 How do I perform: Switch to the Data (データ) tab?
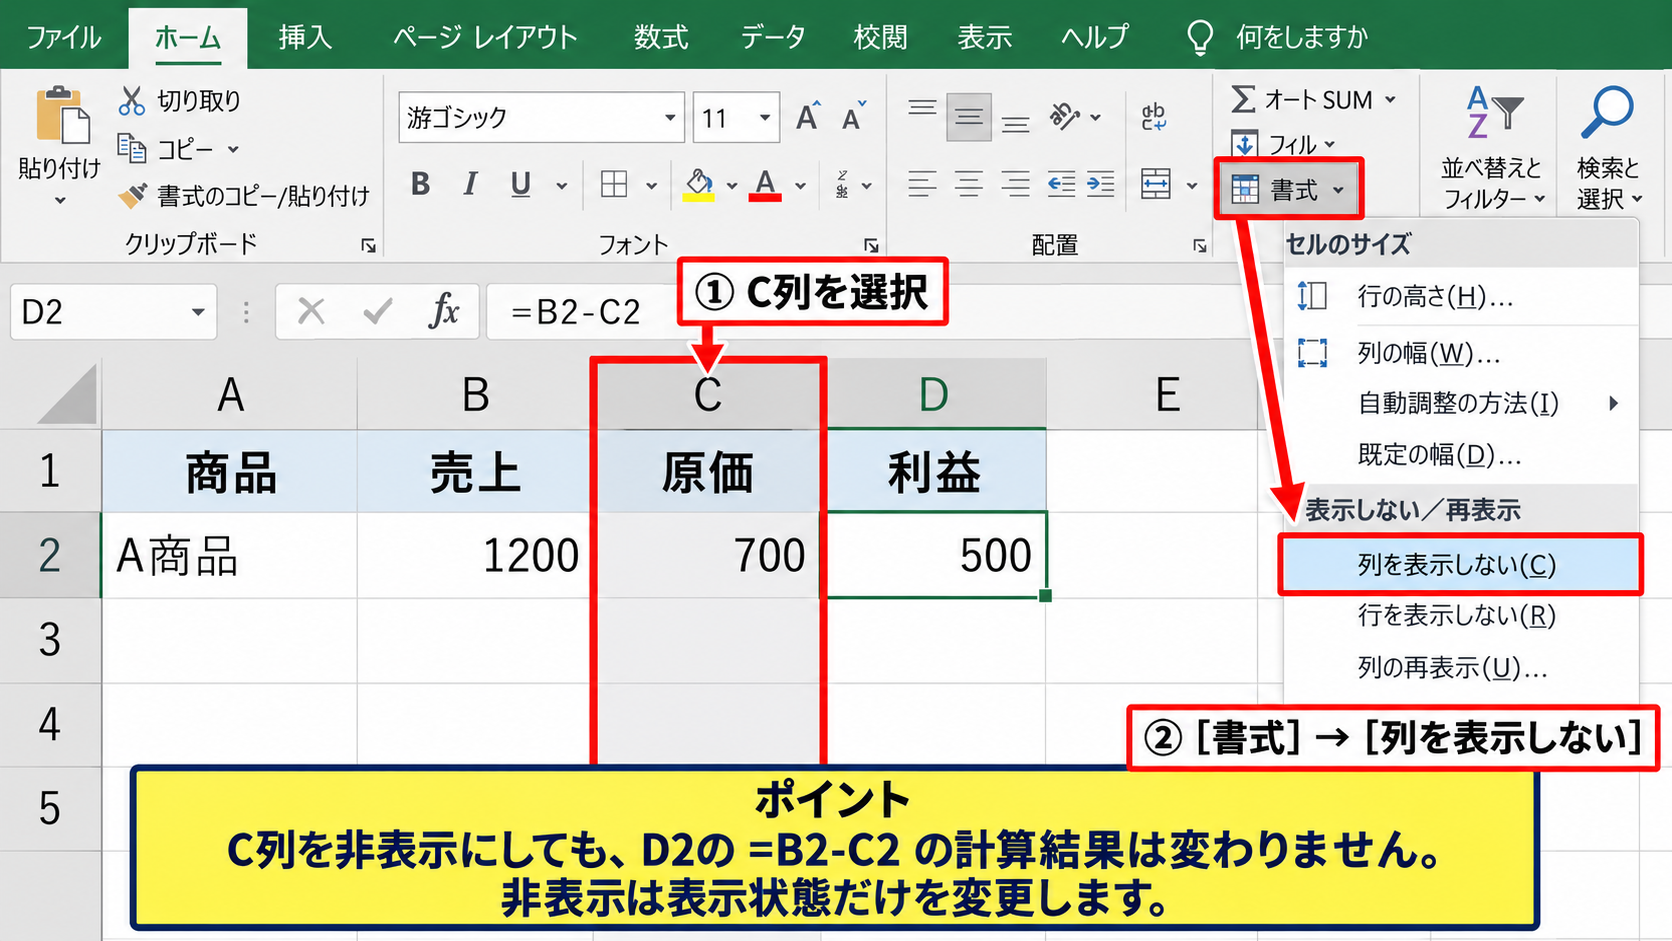tap(773, 37)
